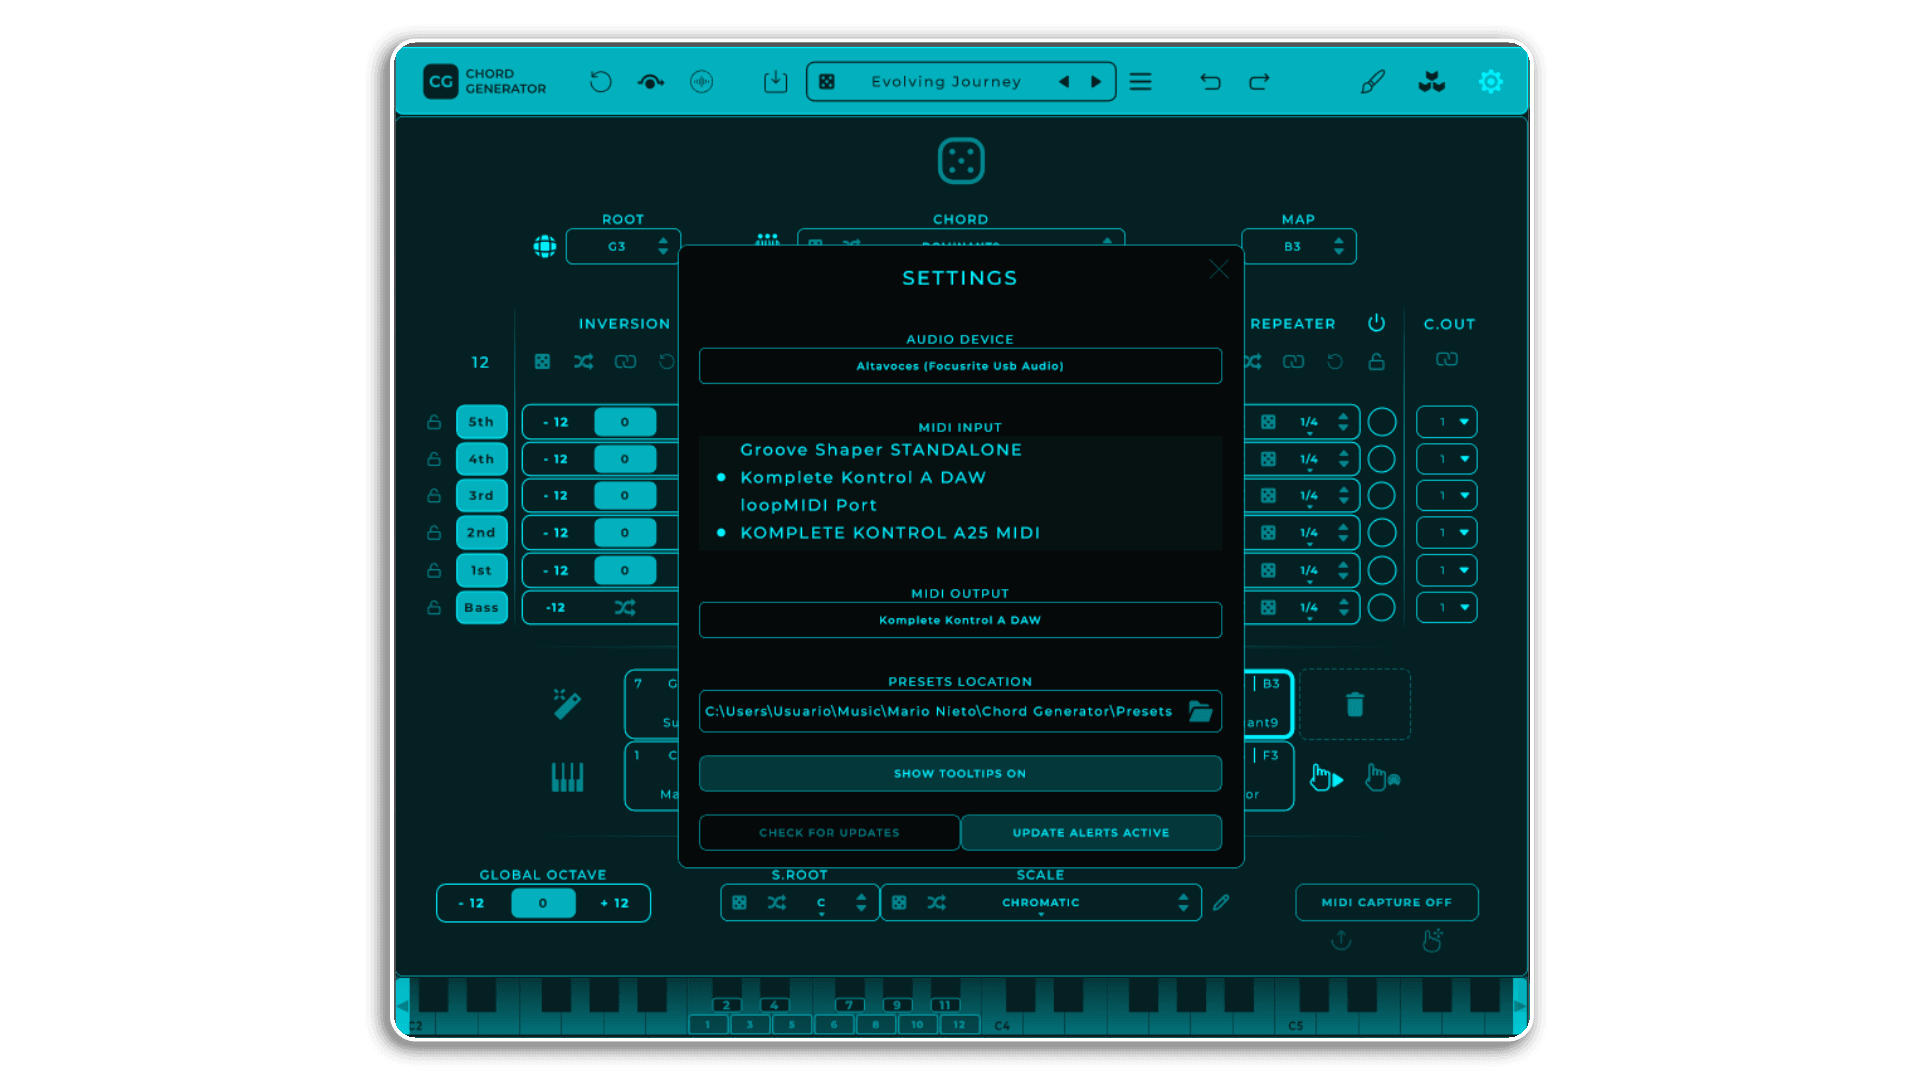1920x1080 pixels.
Task: Select Komplete Kontrol A DAW as MIDI input
Action: (x=862, y=477)
